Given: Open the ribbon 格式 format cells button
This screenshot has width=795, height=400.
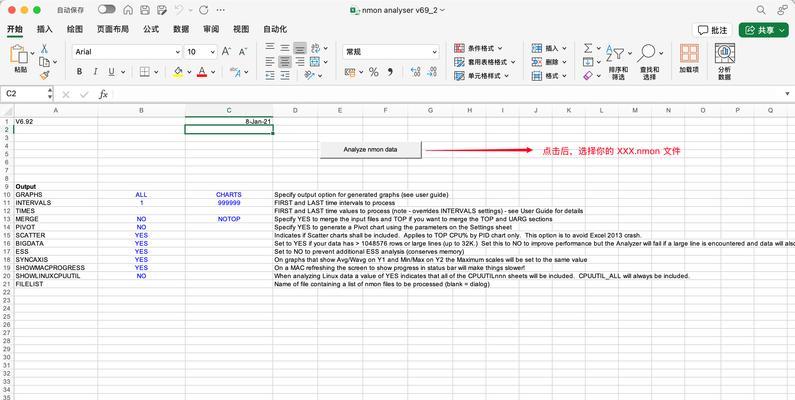Looking at the screenshot, I should (549, 76).
